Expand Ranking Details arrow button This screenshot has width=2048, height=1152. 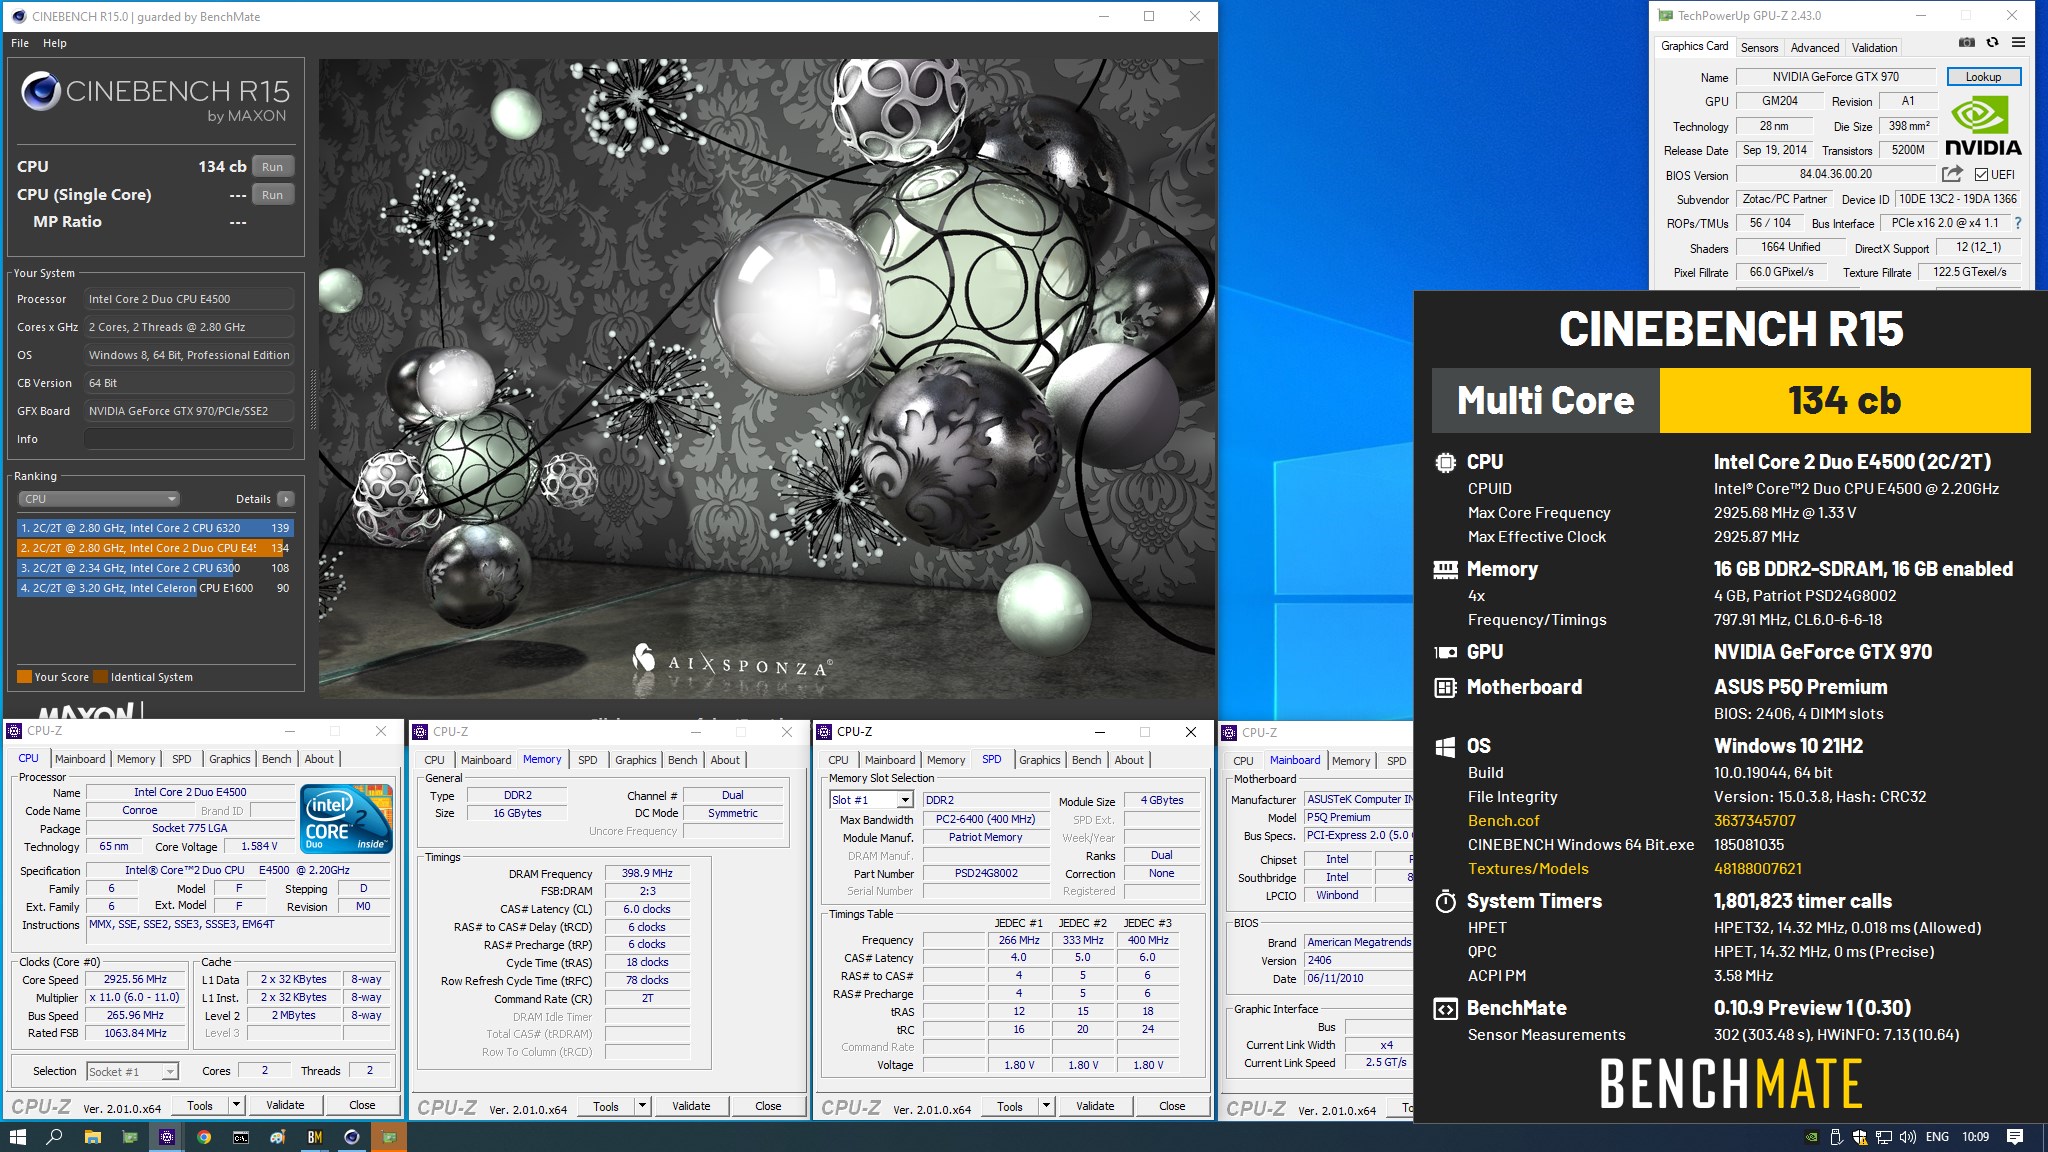click(286, 499)
